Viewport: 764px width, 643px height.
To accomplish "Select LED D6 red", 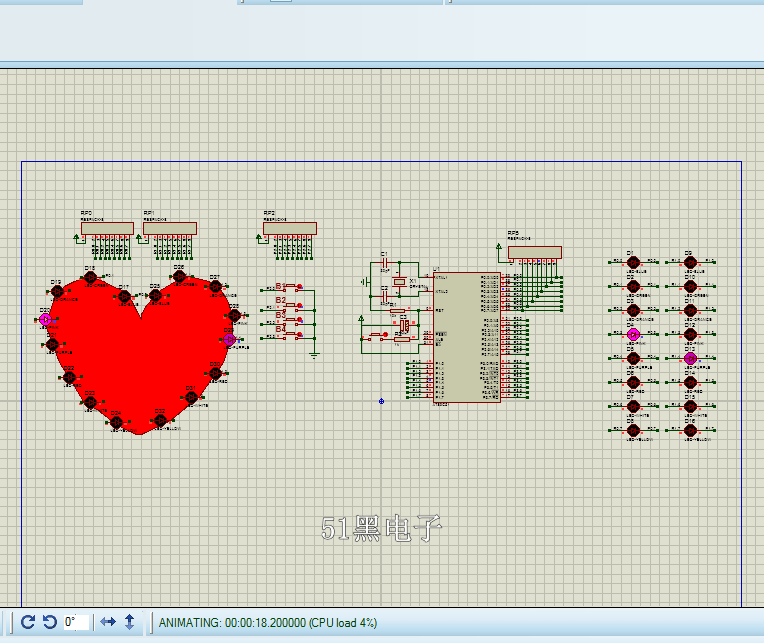I will tap(633, 382).
